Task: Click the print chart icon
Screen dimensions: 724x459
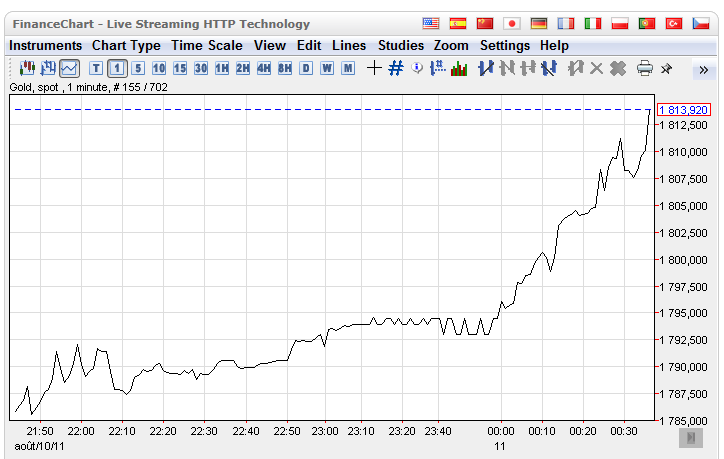Action: tap(645, 68)
